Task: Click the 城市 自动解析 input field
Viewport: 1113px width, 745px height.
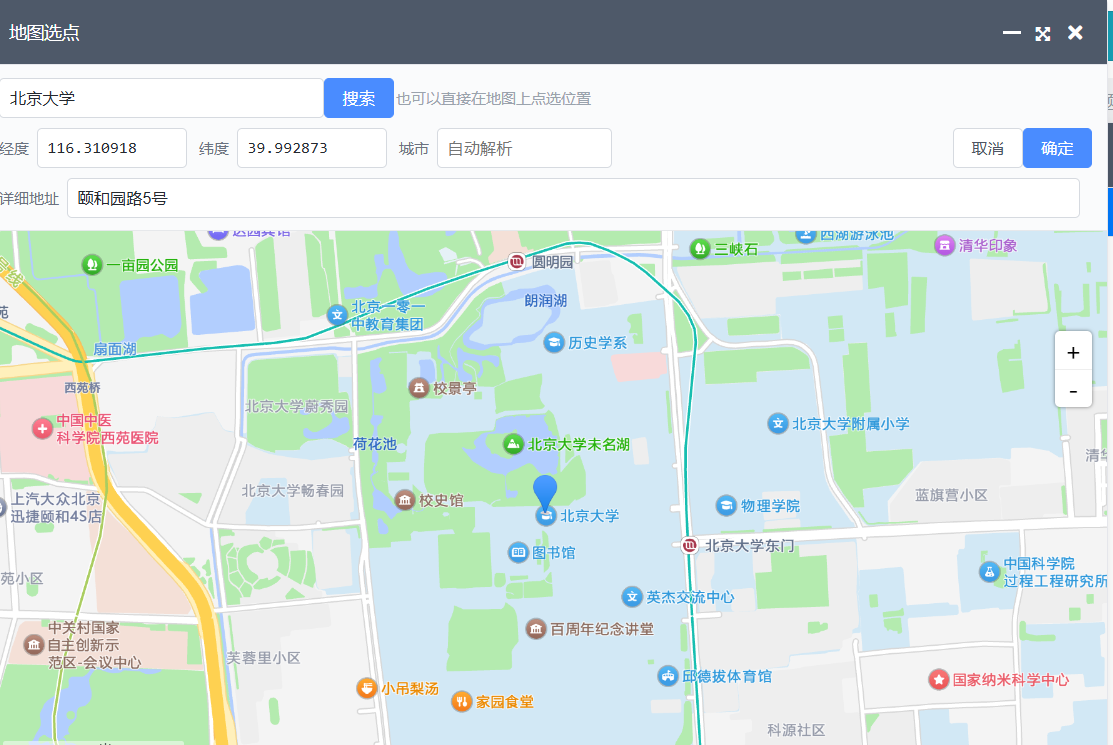Action: click(x=524, y=148)
